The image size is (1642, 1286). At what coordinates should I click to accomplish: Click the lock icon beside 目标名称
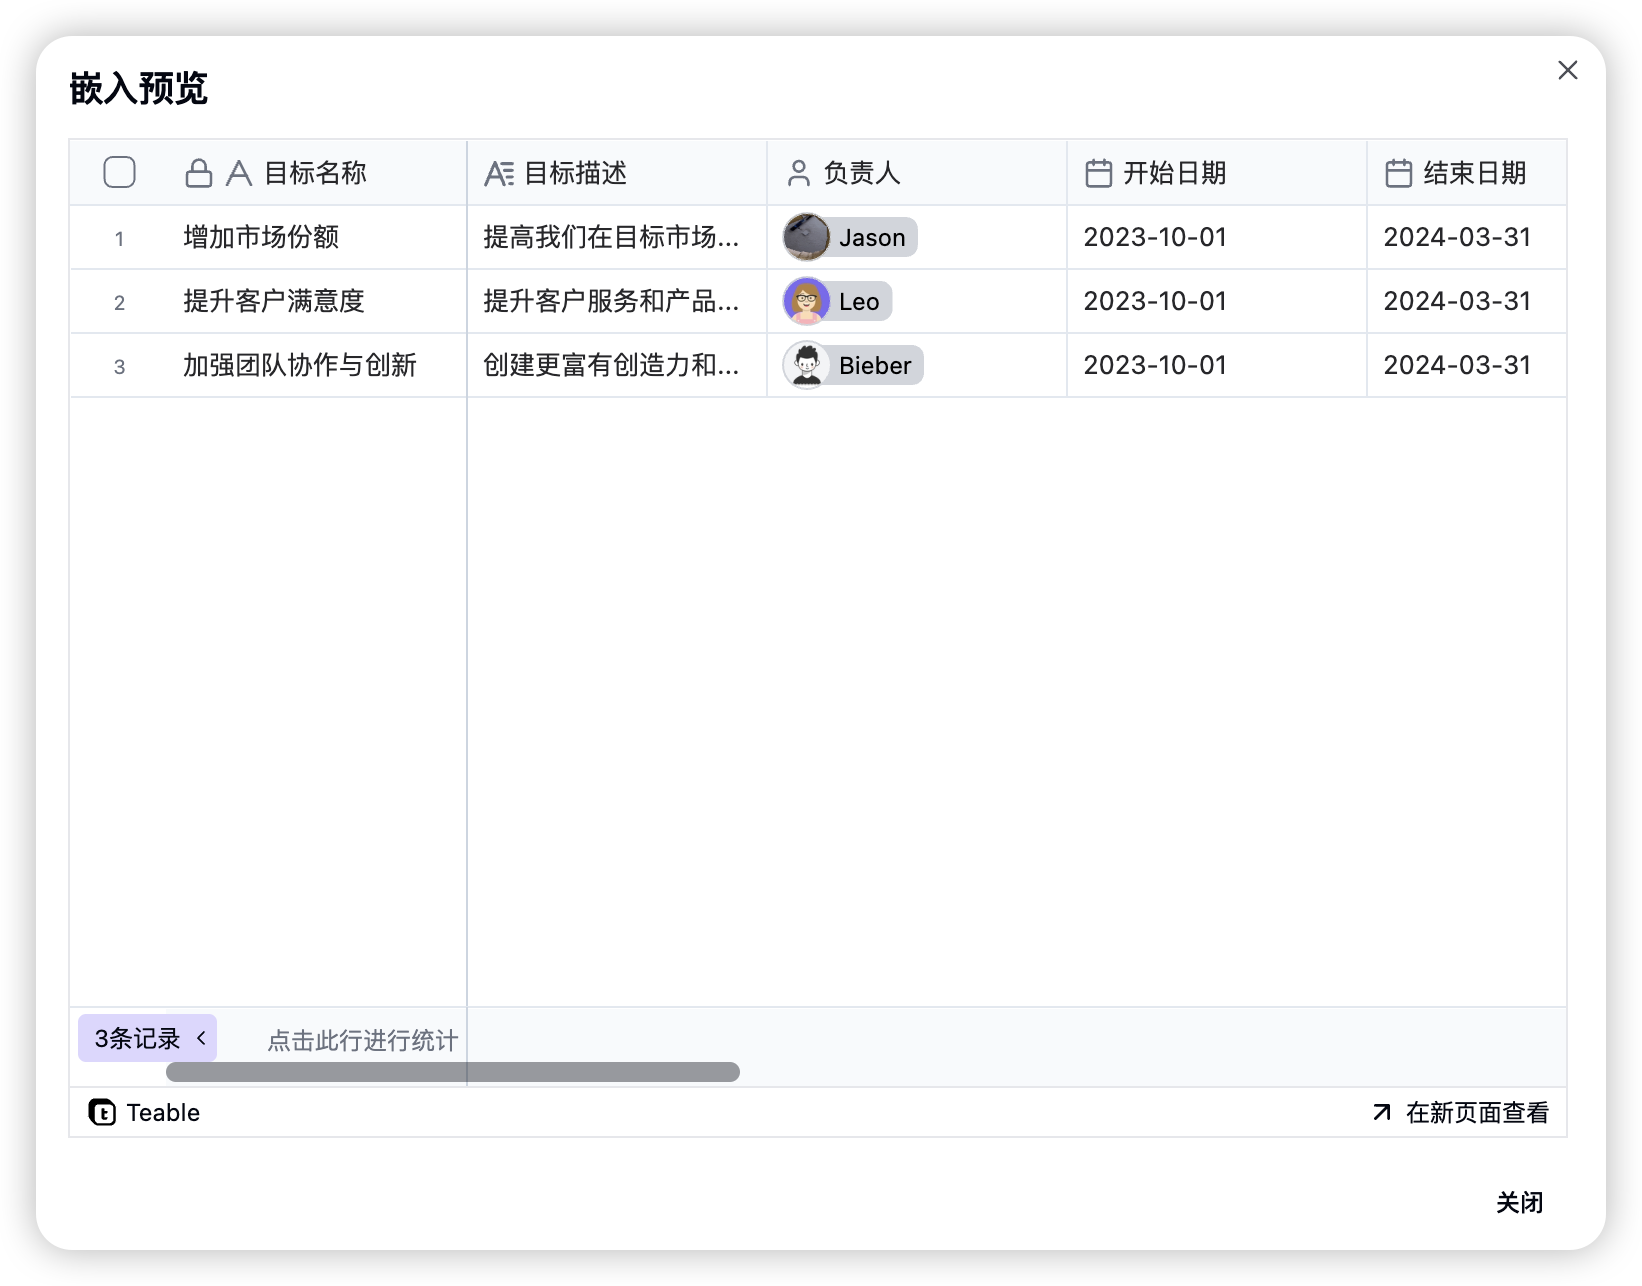coord(199,173)
